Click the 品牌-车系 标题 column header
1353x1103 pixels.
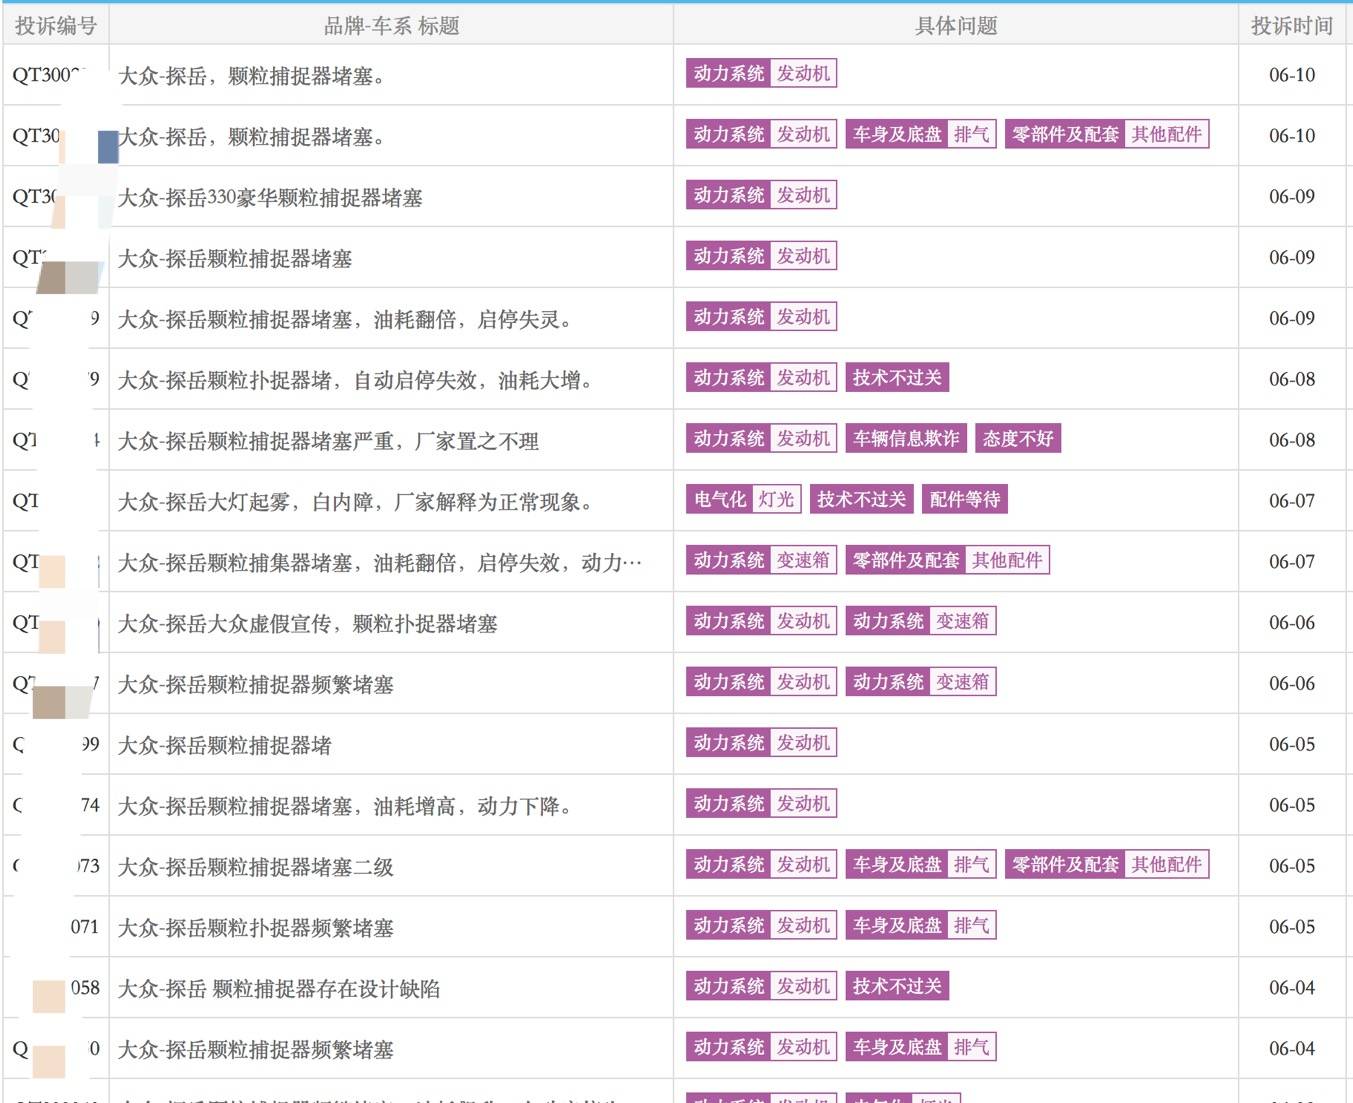pyautogui.click(x=390, y=25)
